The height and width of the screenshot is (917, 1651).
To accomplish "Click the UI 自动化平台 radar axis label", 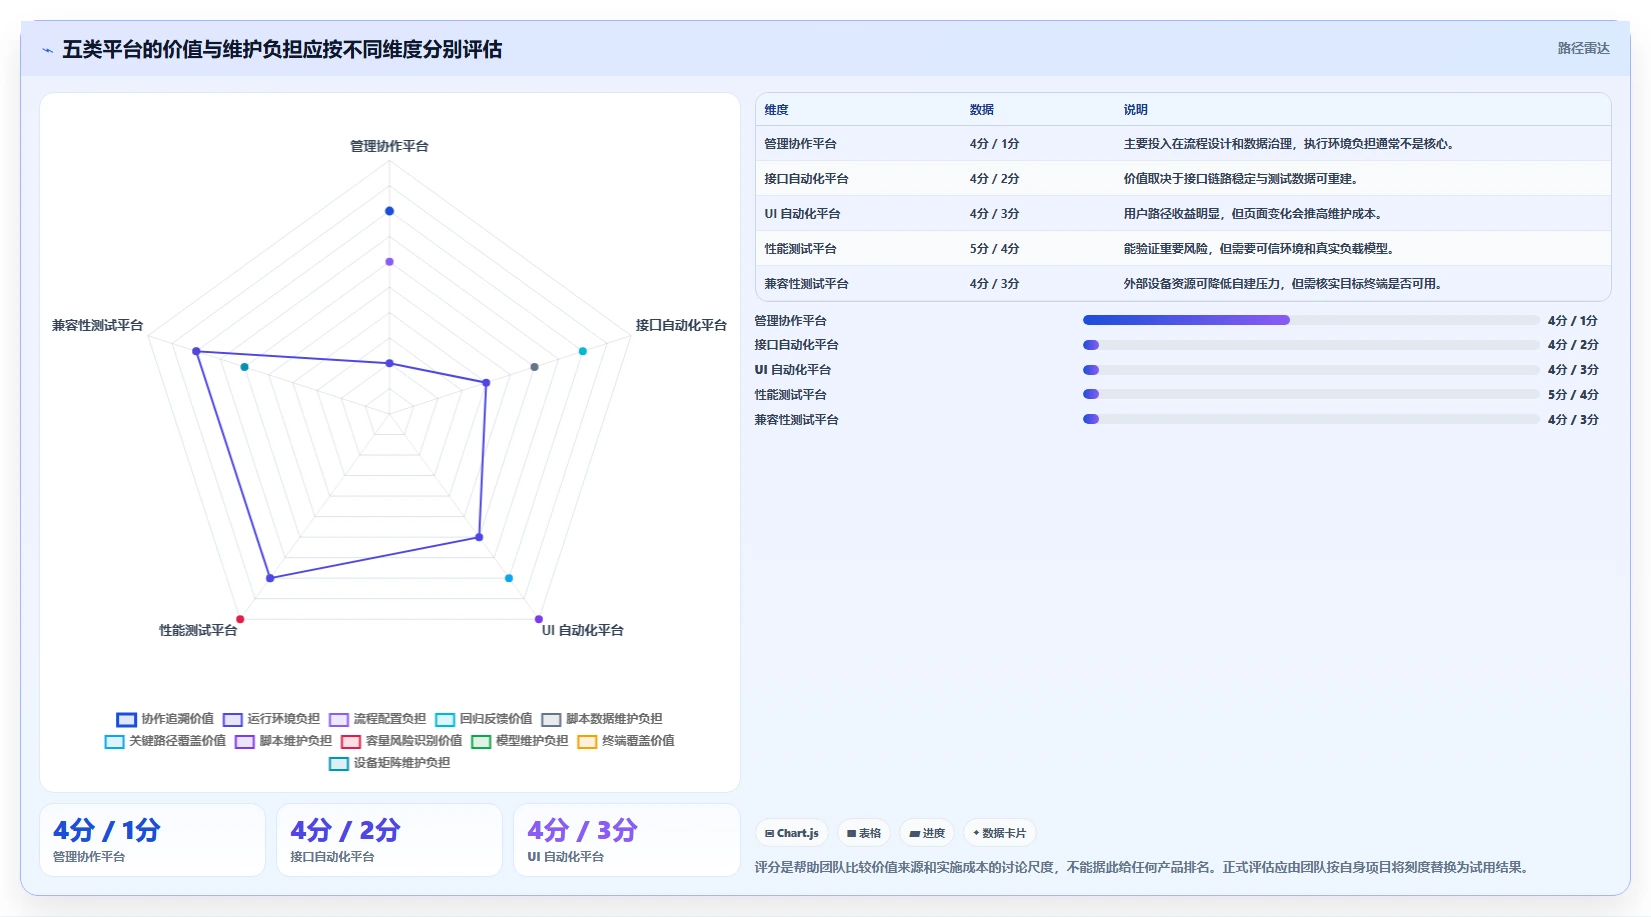I will [x=583, y=630].
